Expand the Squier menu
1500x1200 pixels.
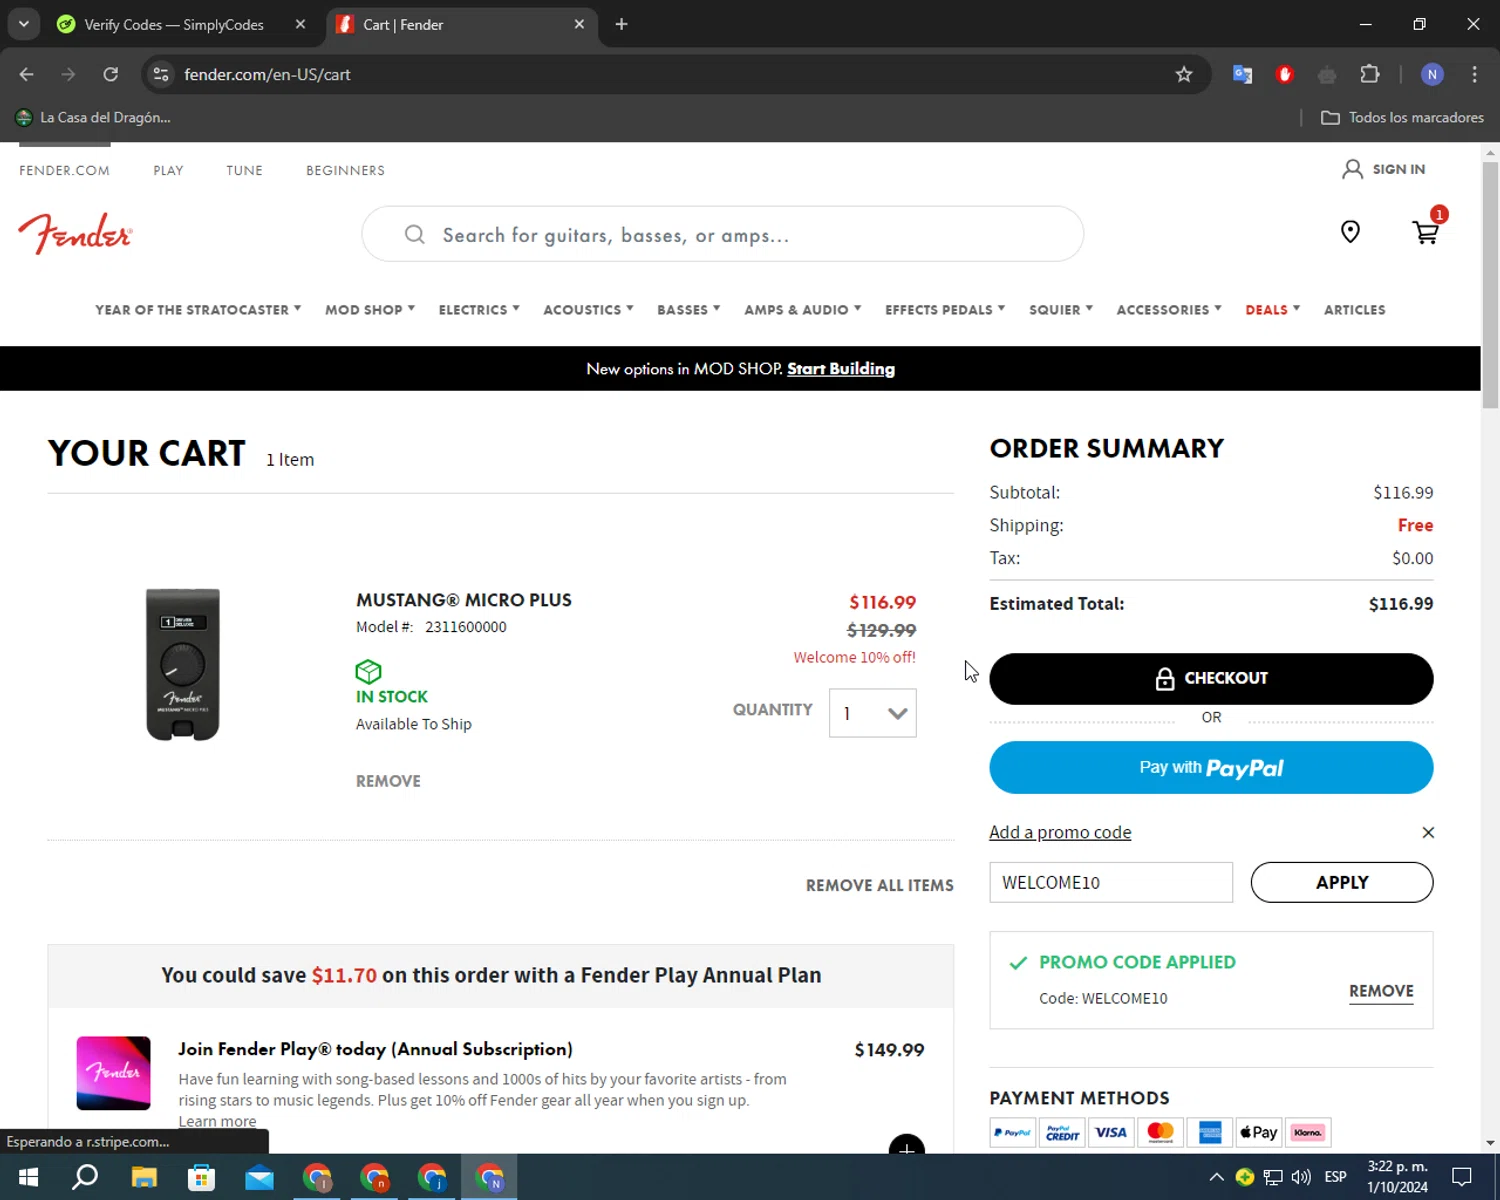click(x=1061, y=310)
